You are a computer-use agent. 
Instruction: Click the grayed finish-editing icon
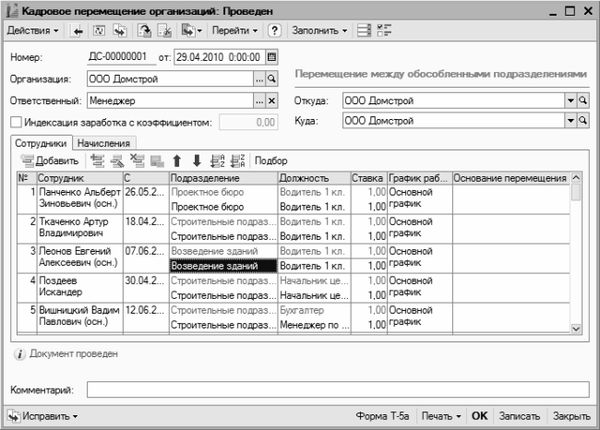(x=157, y=161)
